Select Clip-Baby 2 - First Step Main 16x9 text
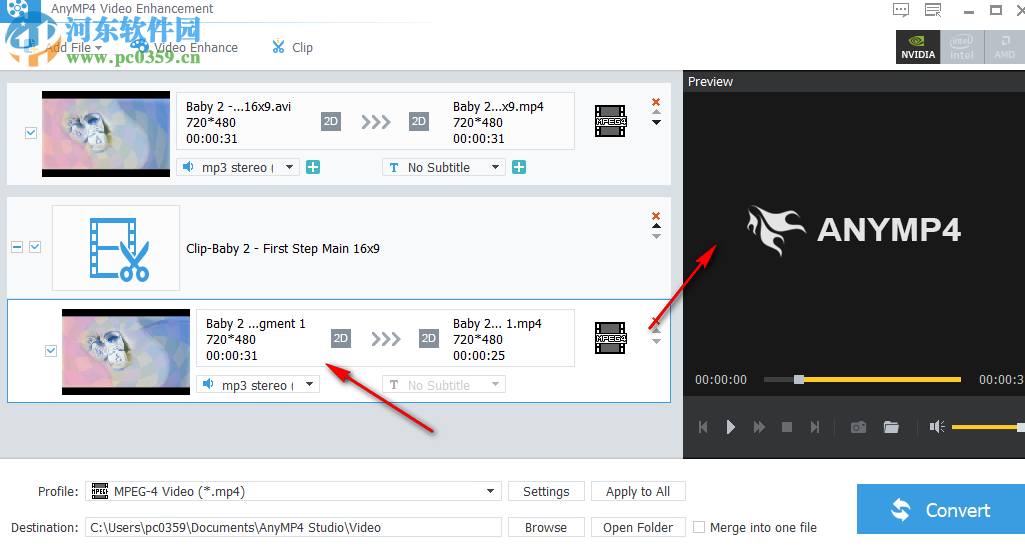The width and height of the screenshot is (1025, 558). tap(283, 248)
